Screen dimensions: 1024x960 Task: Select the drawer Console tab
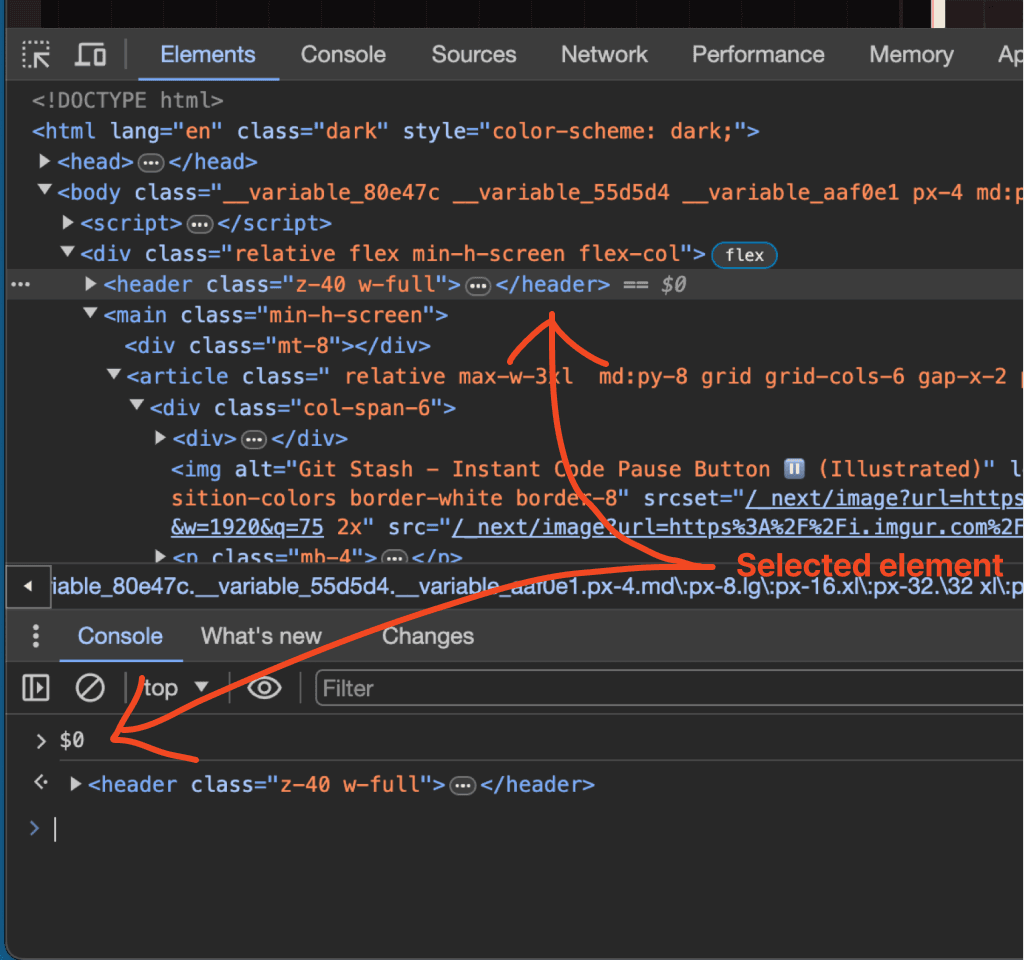coord(120,635)
